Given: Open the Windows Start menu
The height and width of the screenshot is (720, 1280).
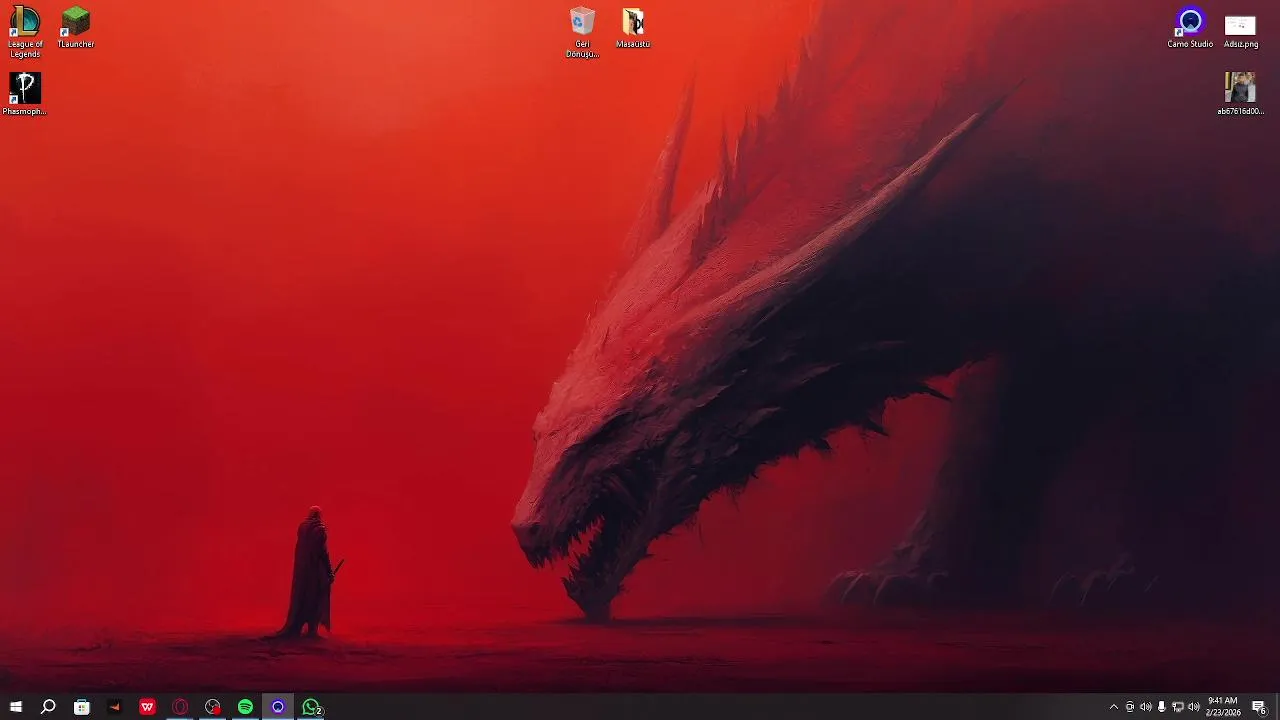Looking at the screenshot, I should 16,707.
